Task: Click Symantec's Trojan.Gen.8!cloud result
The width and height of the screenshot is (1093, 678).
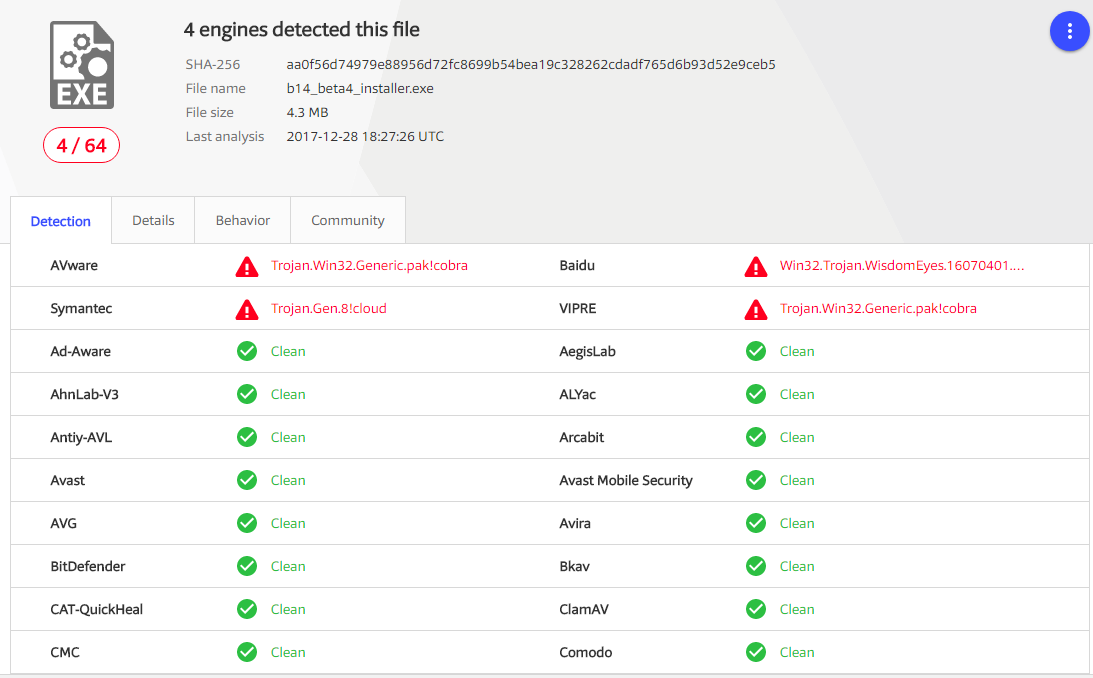Action: 329,309
